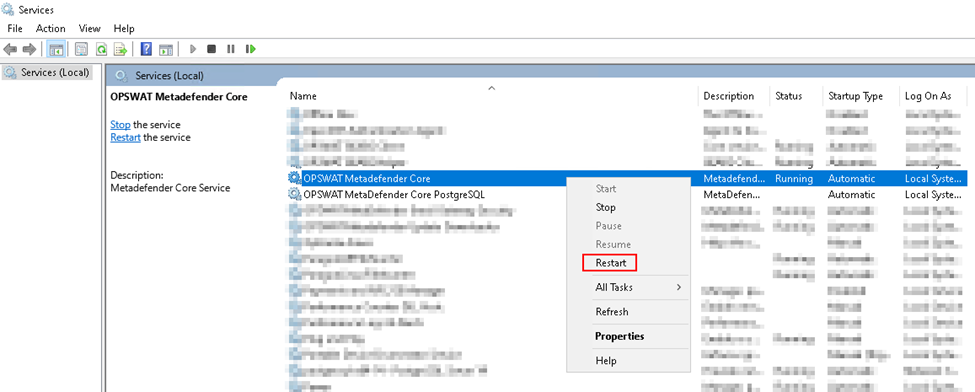975x392 pixels.
Task: Click Automatic startup type of Metadefender Core
Action: point(851,179)
